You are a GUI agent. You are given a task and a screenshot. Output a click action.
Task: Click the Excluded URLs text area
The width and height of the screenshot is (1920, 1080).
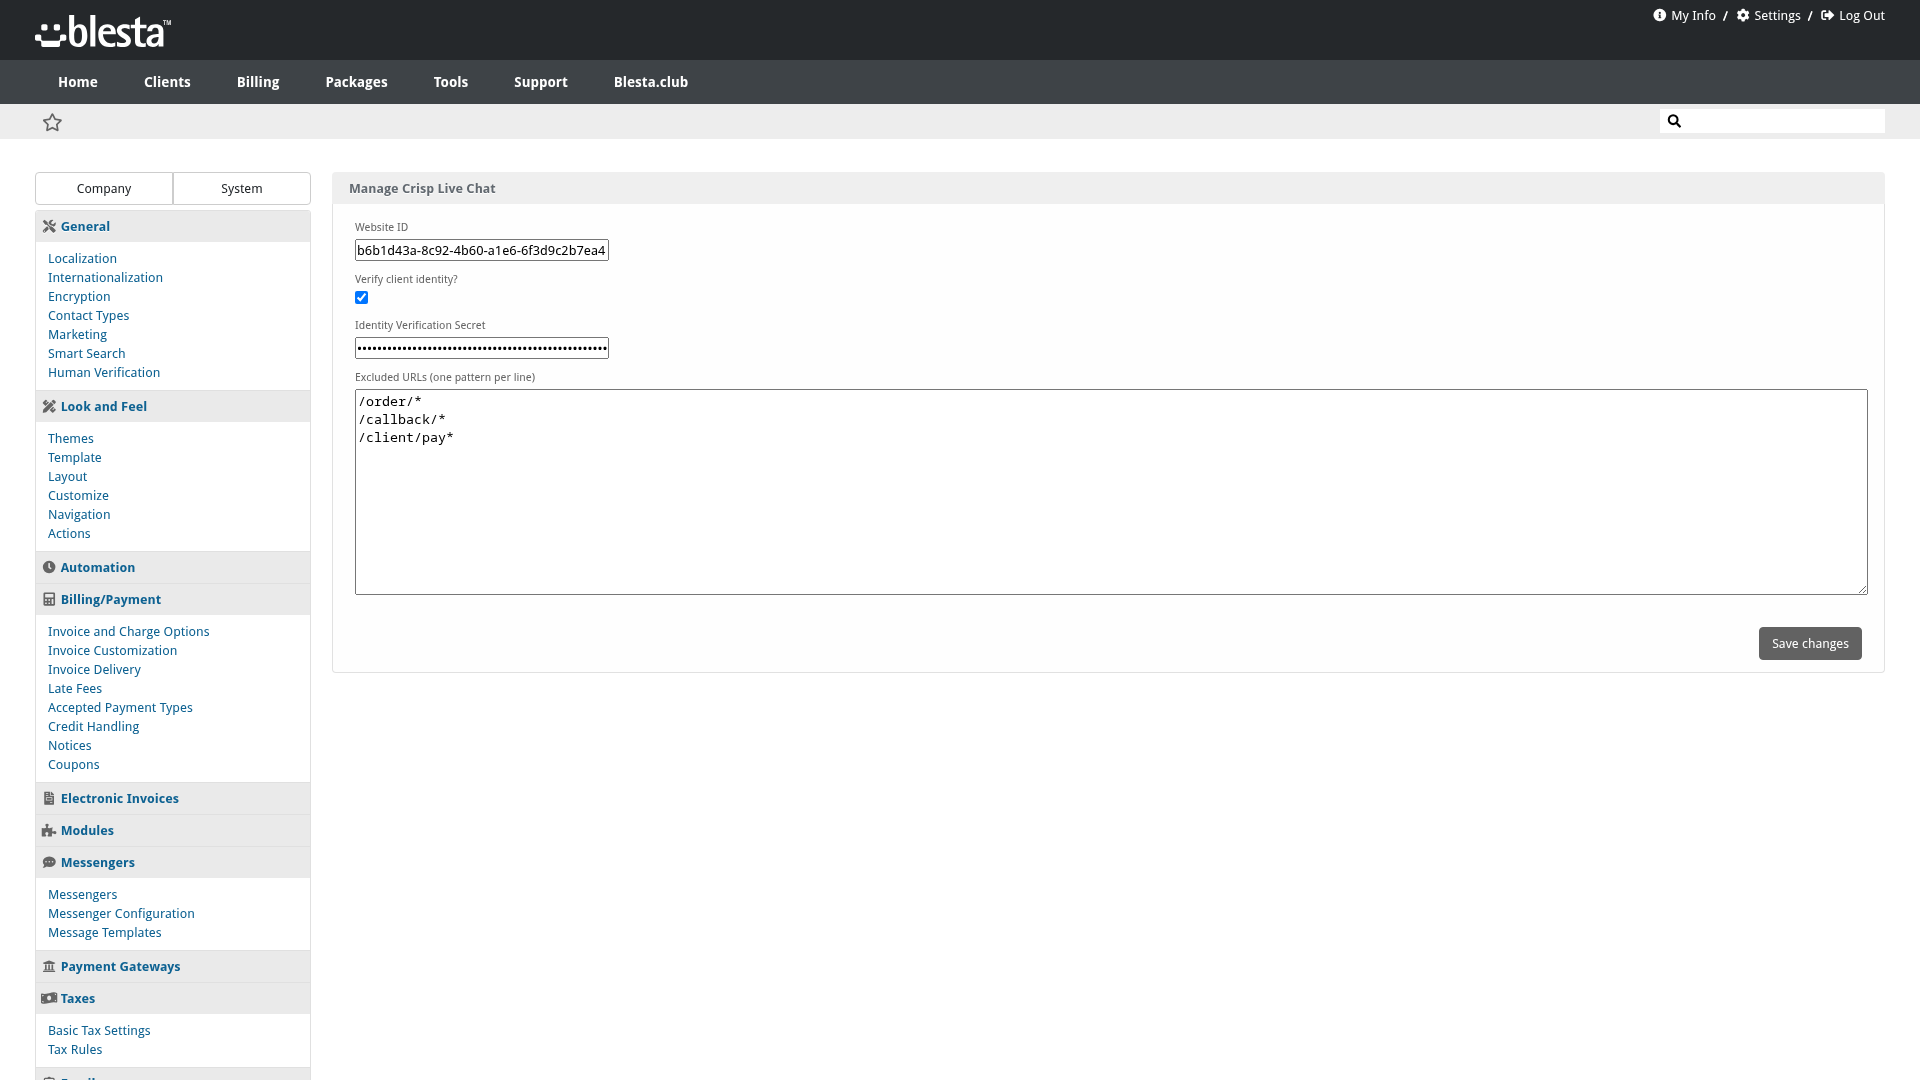click(x=1111, y=493)
